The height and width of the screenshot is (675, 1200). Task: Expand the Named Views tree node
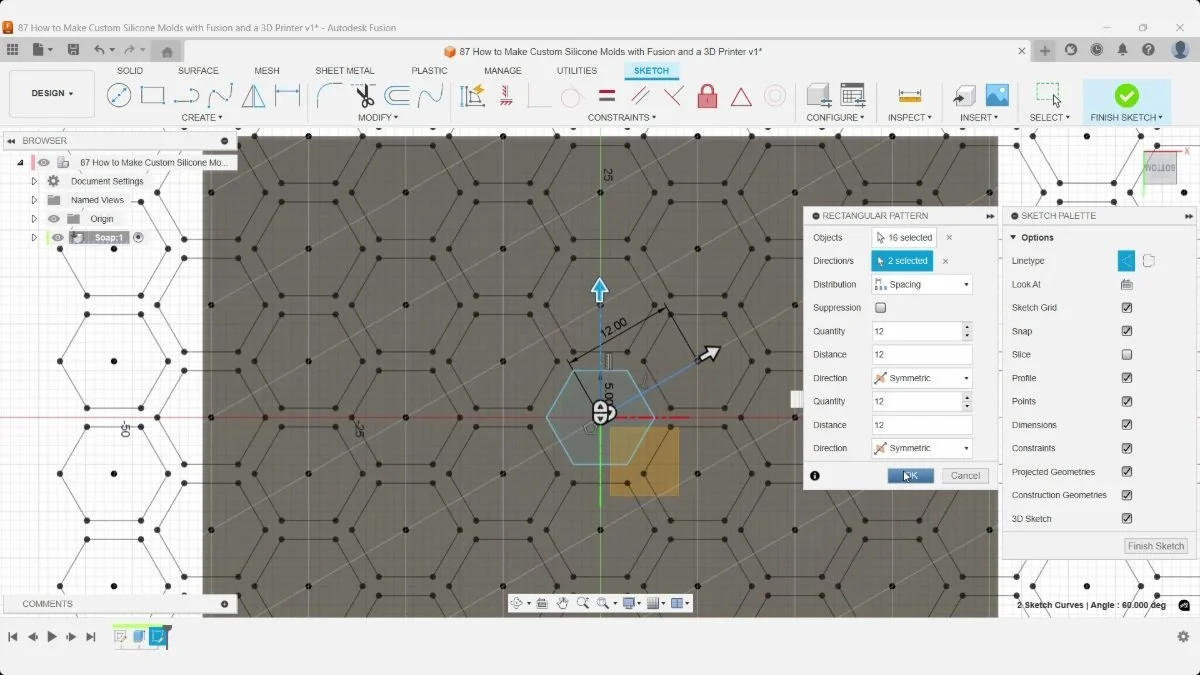[x=34, y=200]
